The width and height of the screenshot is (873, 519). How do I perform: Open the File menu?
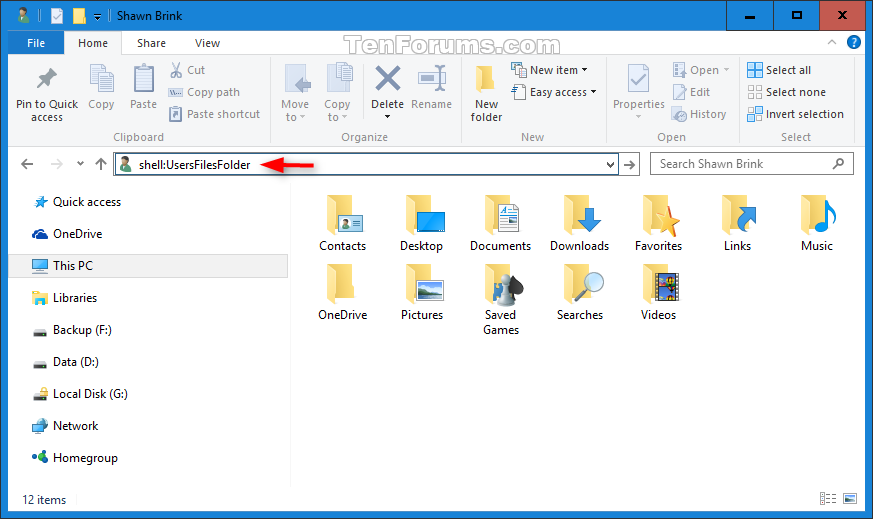(36, 43)
